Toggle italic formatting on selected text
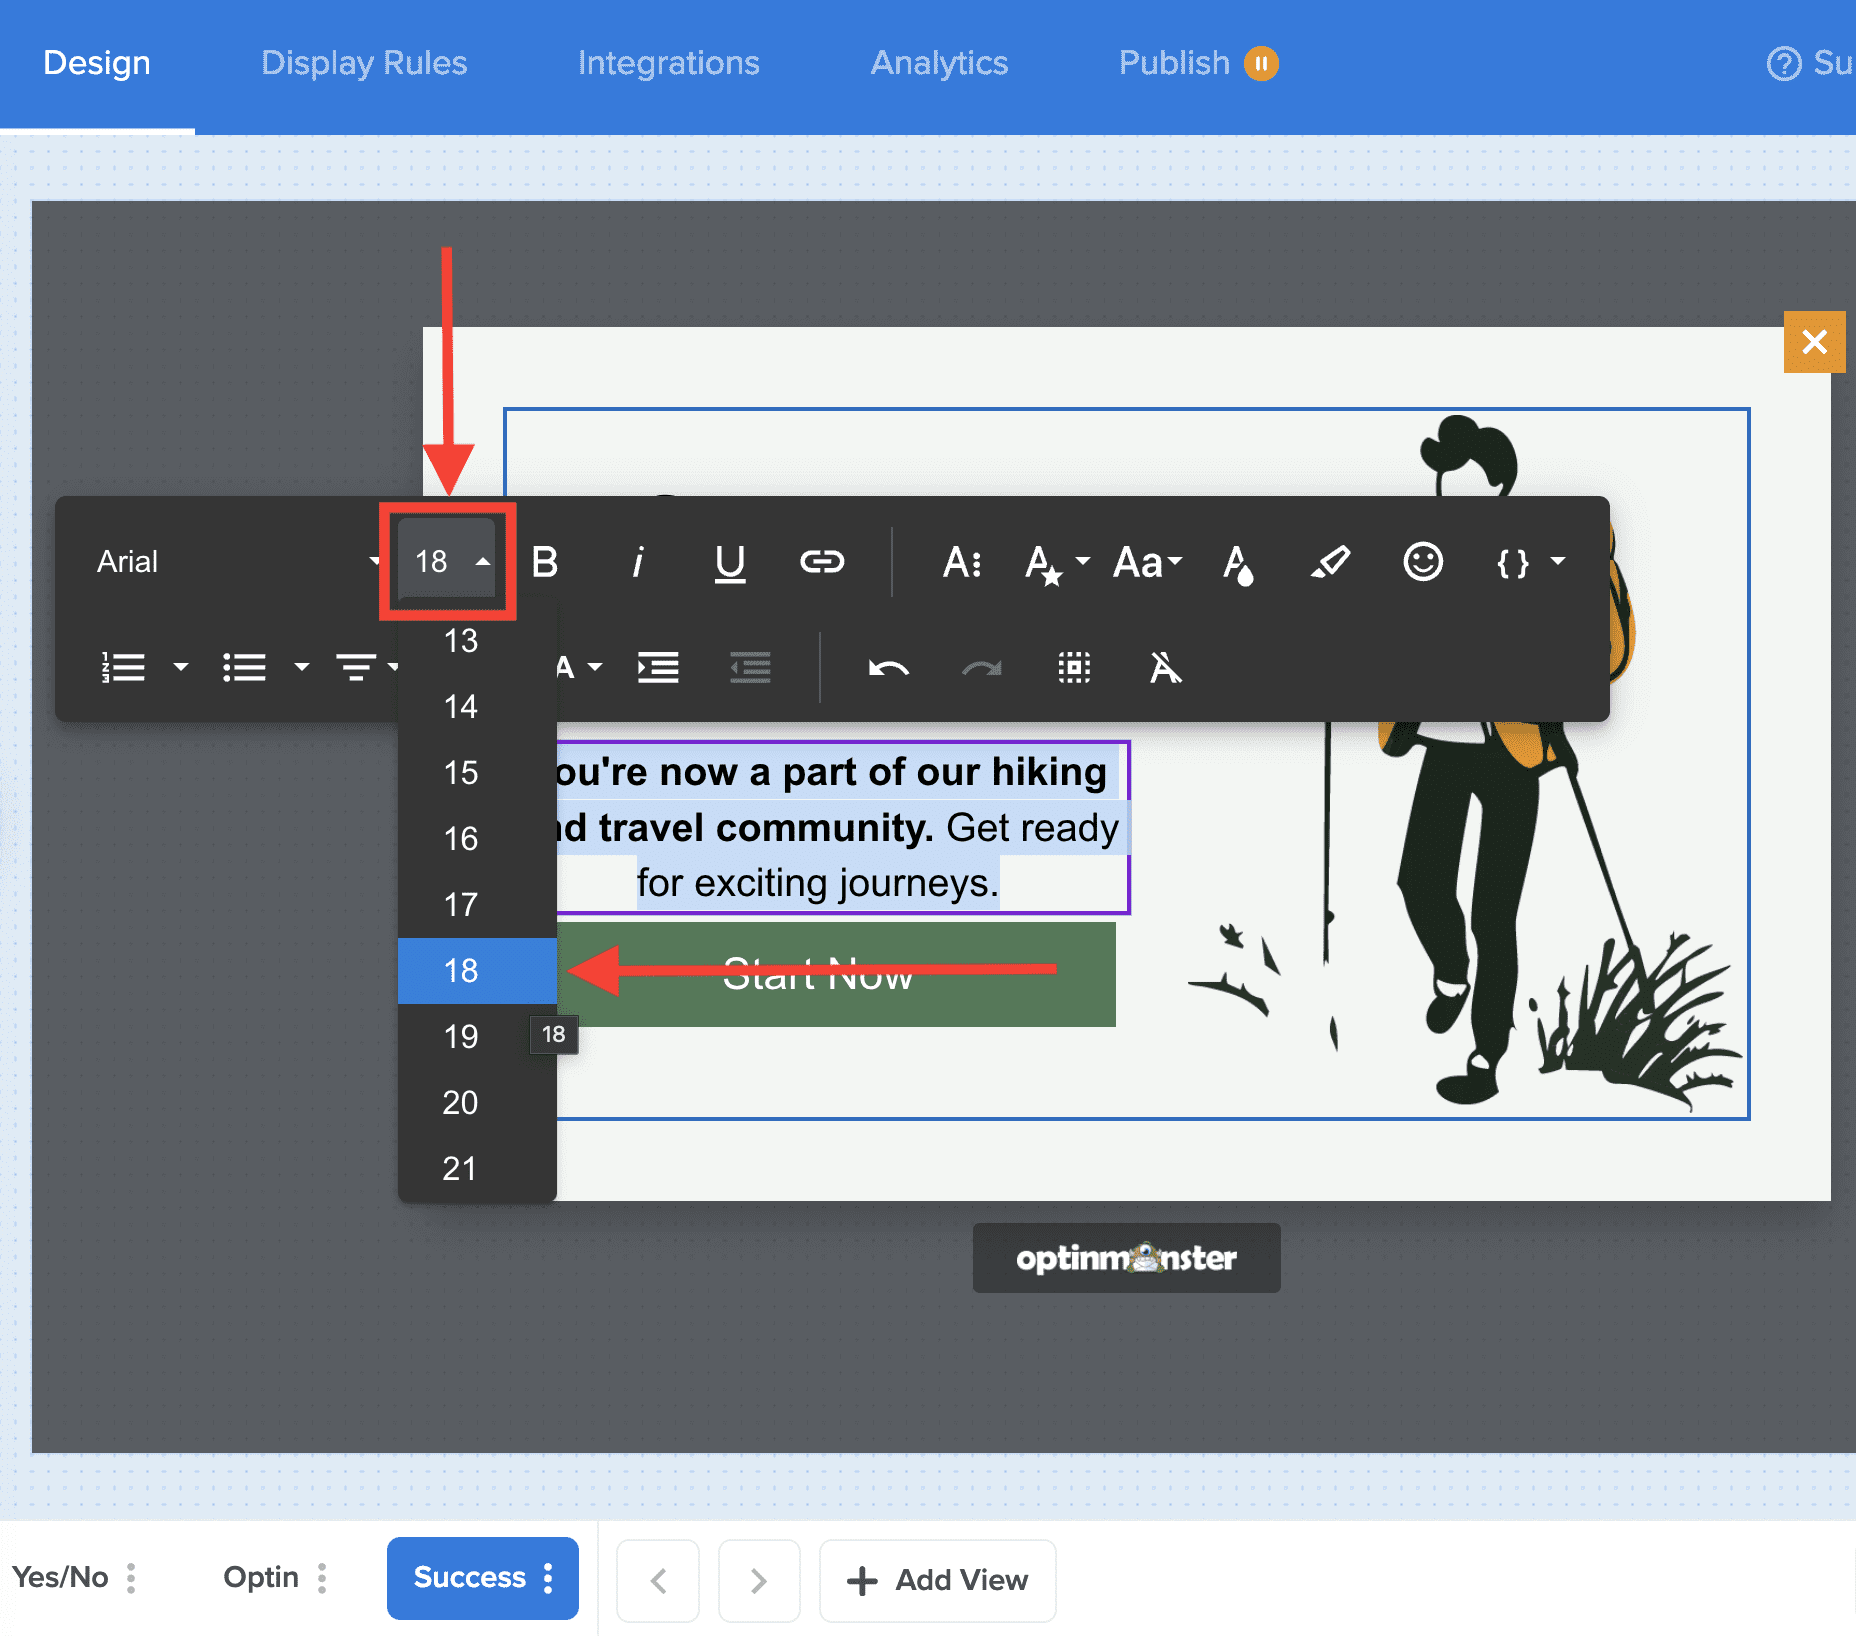The width and height of the screenshot is (1856, 1636). (x=637, y=562)
